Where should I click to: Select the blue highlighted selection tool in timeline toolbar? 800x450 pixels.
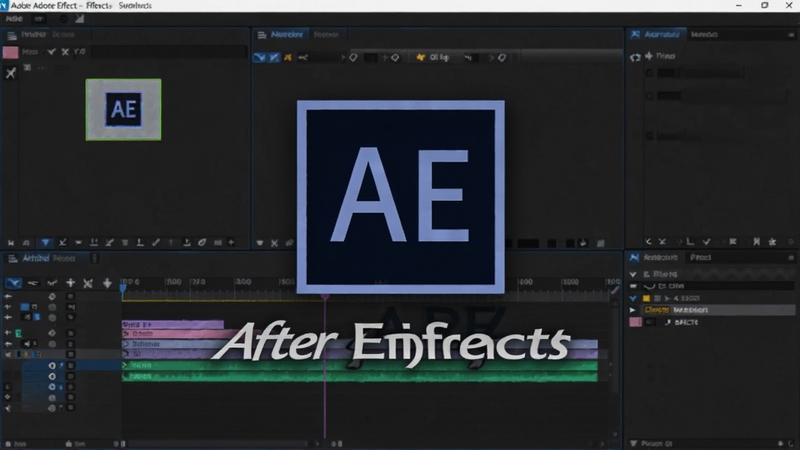(13, 283)
